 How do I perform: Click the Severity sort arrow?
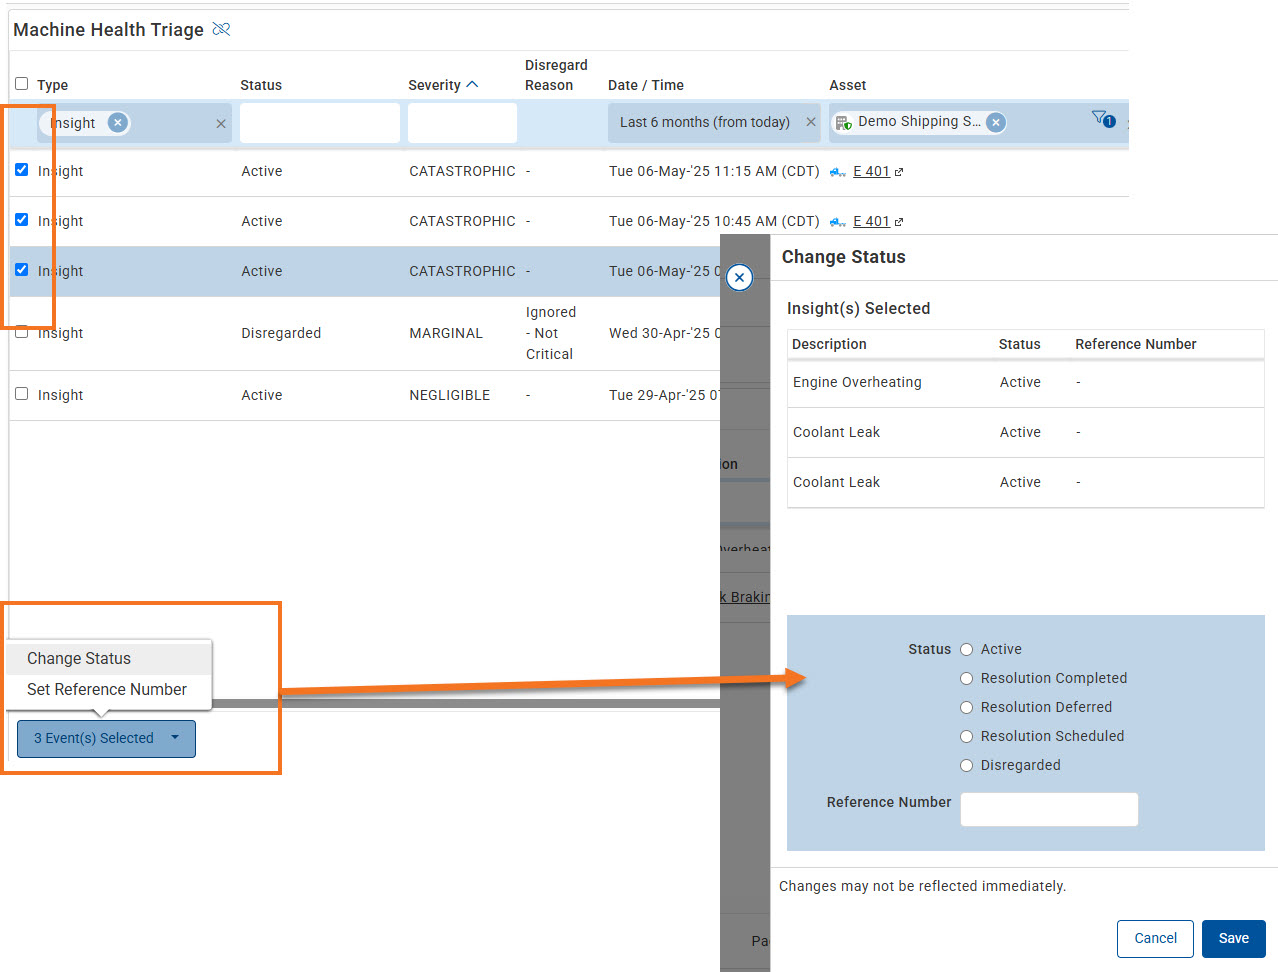click(472, 85)
